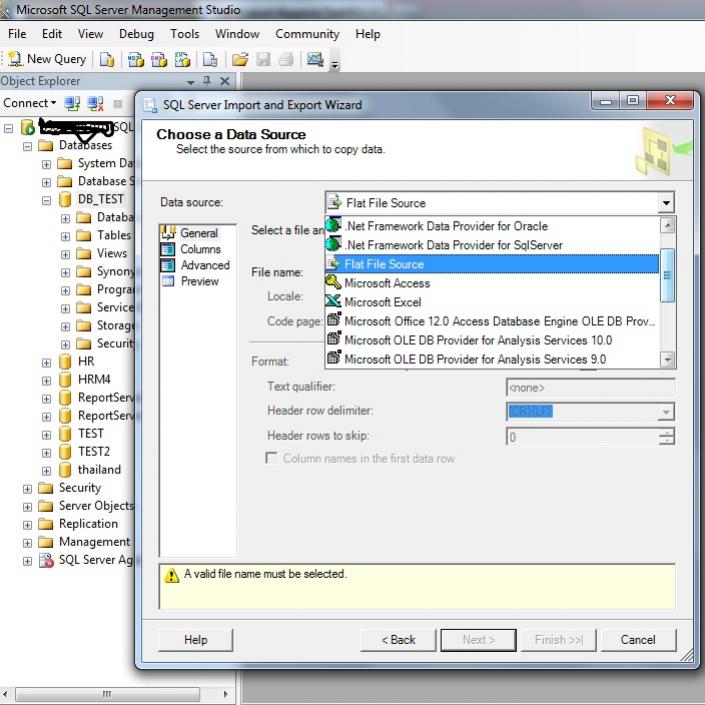Click the DB_TEST database cylinder icon
Screen dimensions: 705x705
(65, 199)
